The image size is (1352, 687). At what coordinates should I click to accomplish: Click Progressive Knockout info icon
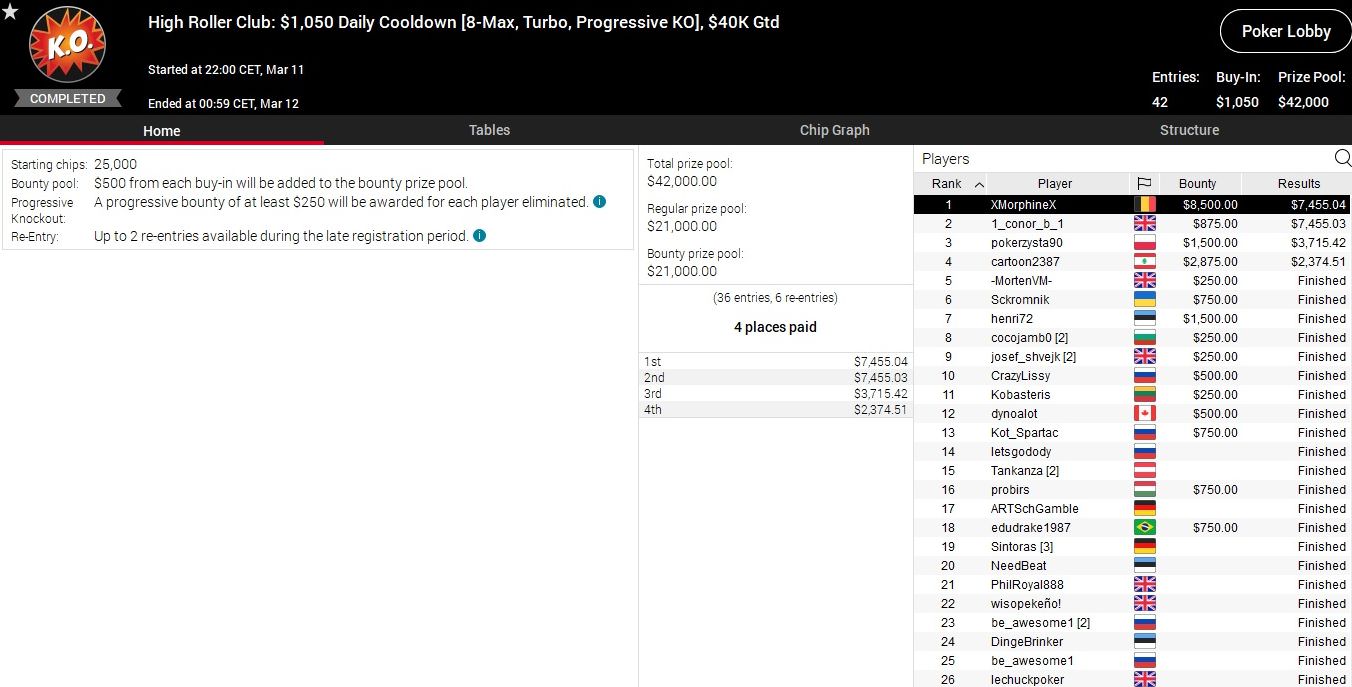tap(599, 202)
